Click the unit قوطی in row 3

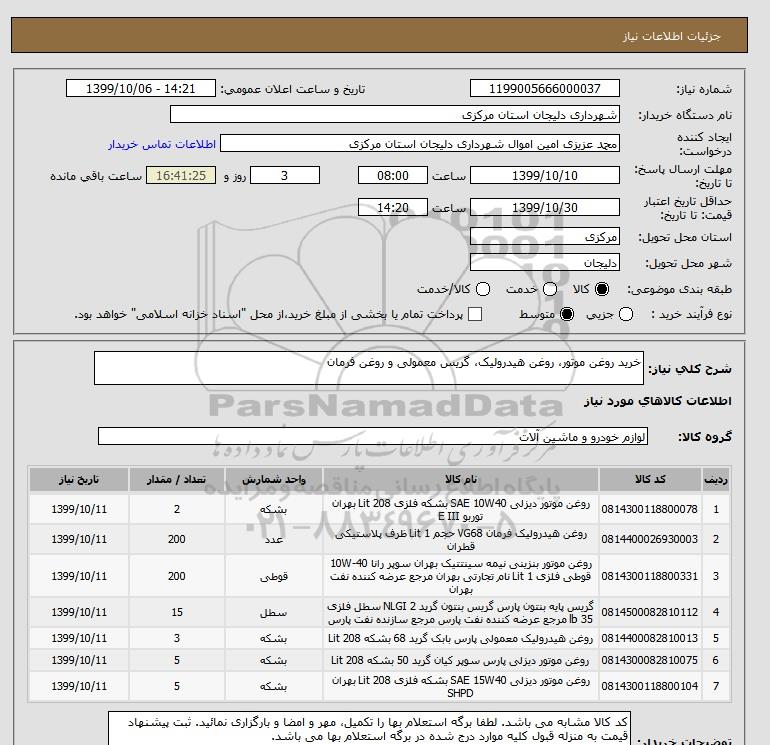coord(274,577)
